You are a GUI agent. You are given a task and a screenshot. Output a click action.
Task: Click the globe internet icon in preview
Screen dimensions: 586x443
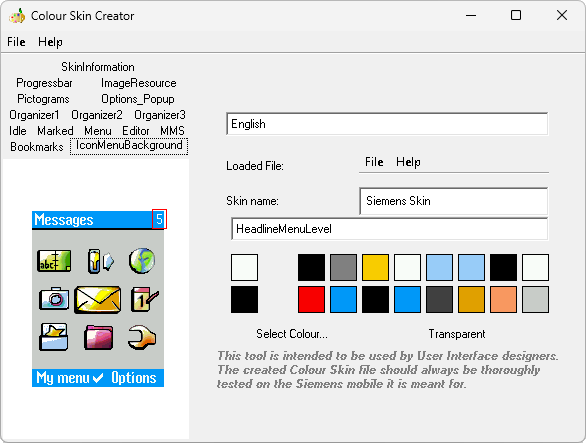pyautogui.click(x=142, y=261)
